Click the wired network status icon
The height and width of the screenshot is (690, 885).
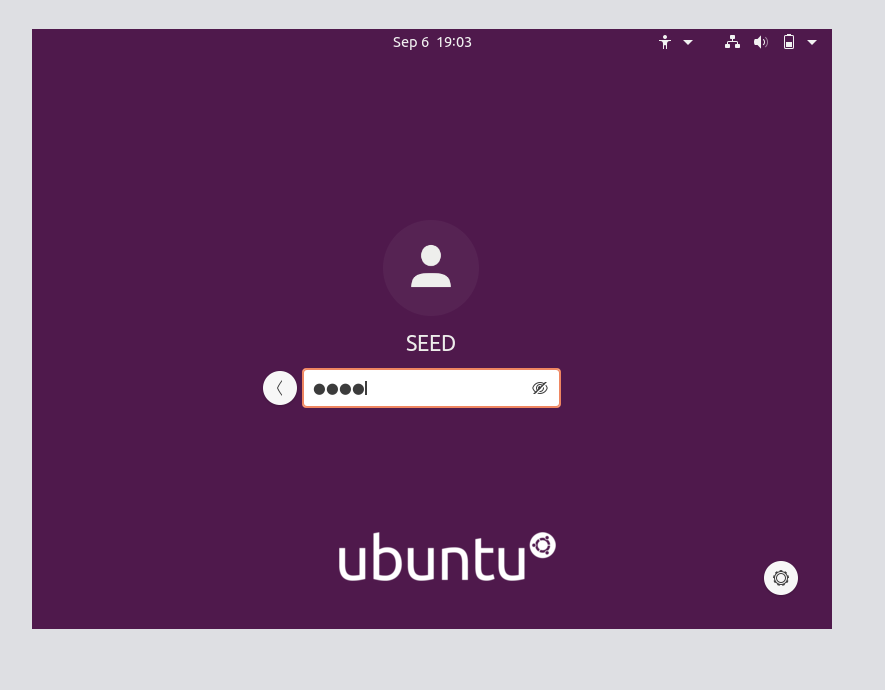732,42
